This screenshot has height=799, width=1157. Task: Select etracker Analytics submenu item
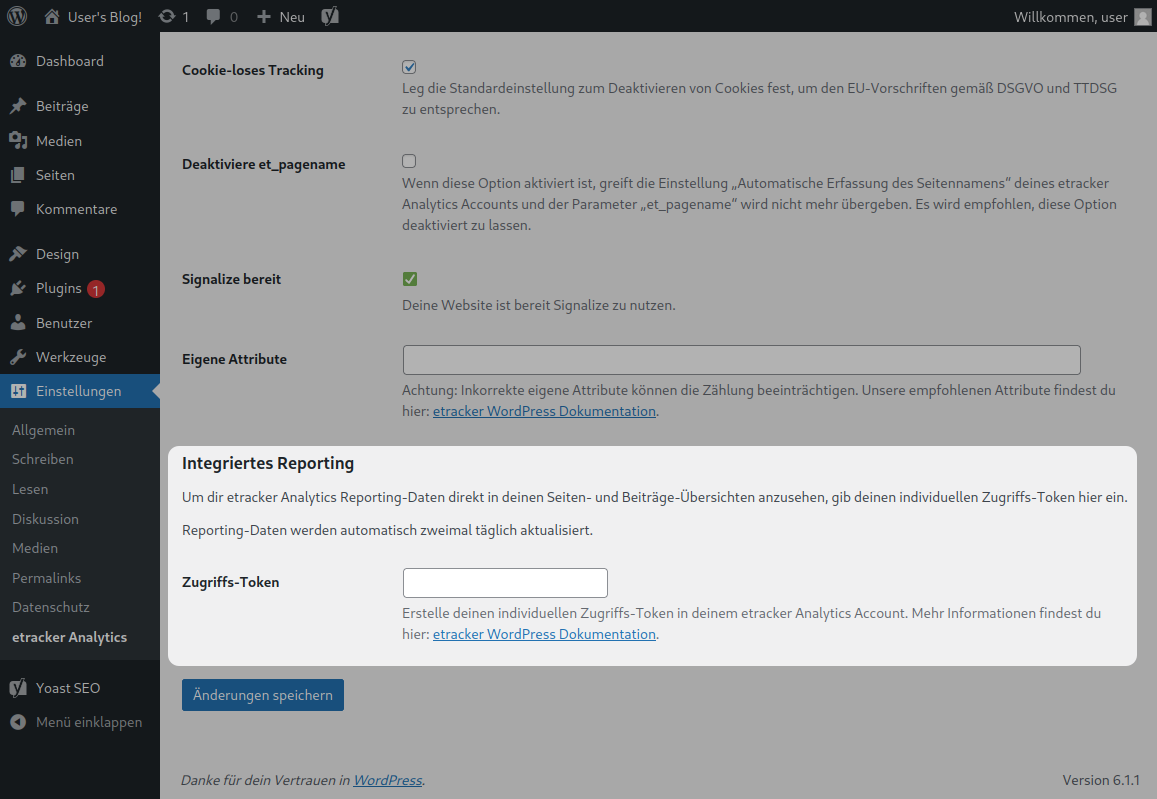coord(69,637)
